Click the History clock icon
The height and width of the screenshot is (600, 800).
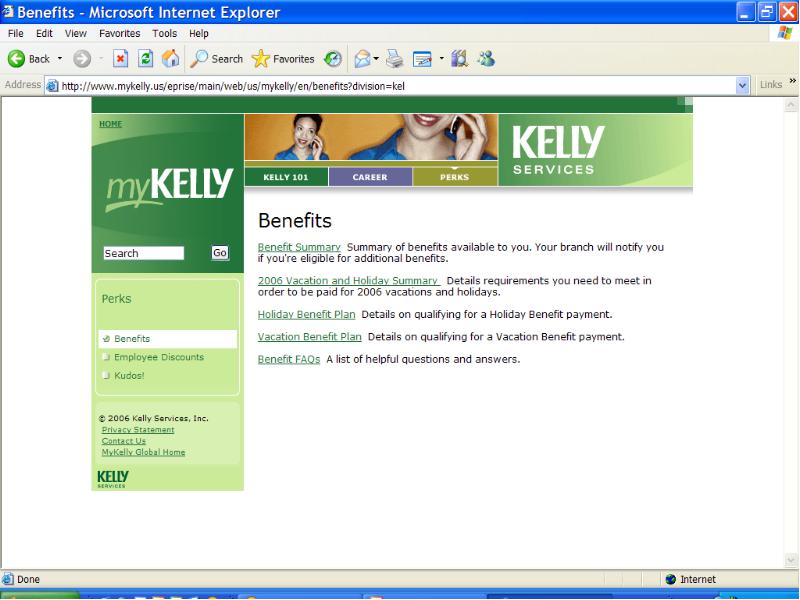click(333, 59)
